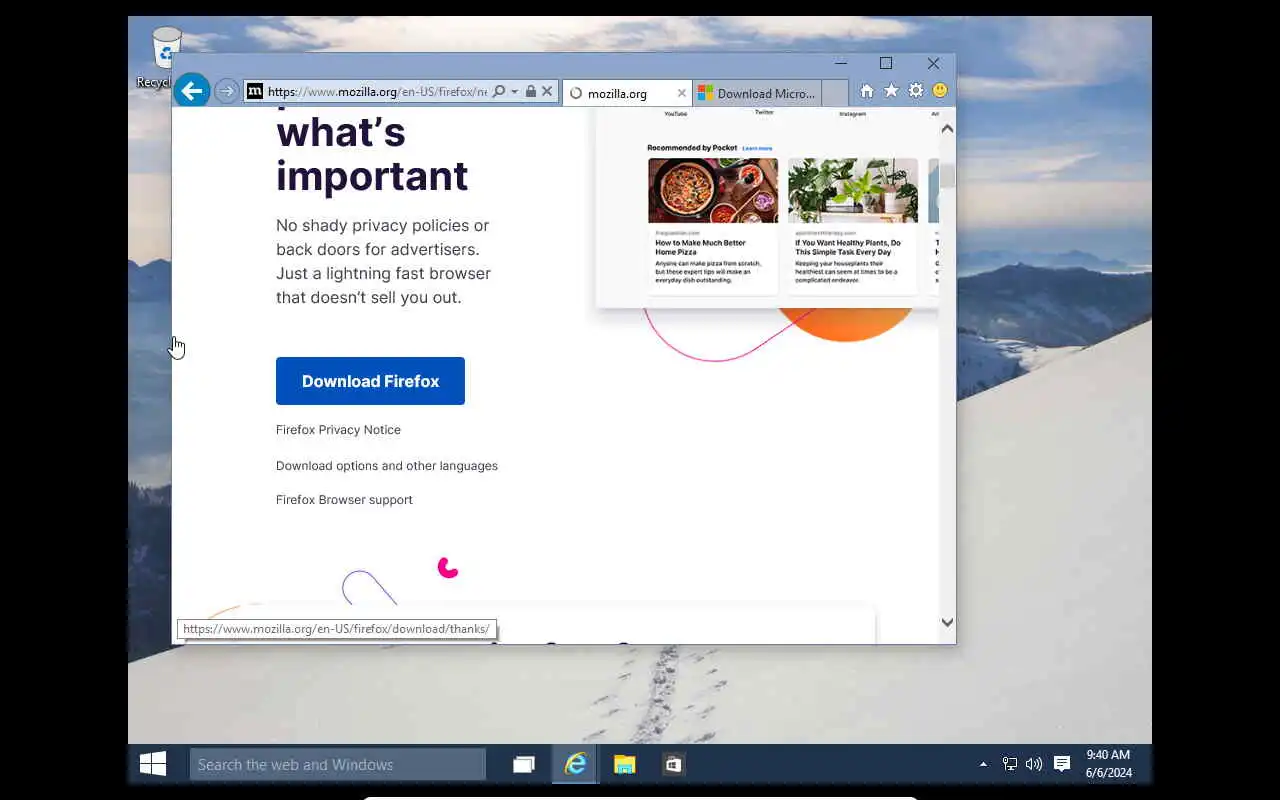This screenshot has width=1280, height=800.
Task: Click the search magnifier in address bar
Action: tap(499, 91)
